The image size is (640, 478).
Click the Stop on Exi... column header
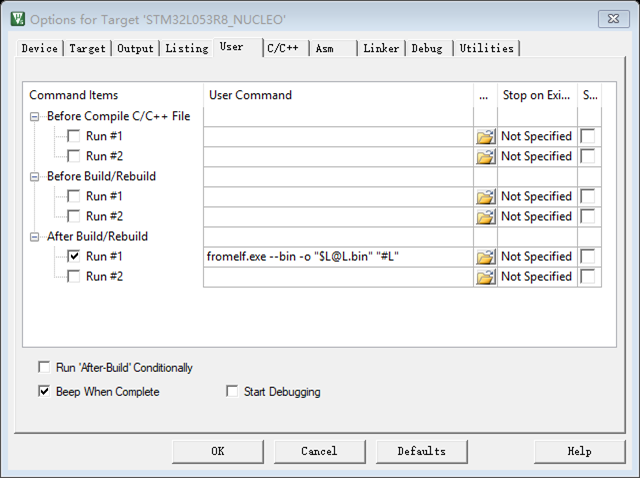tap(537, 95)
